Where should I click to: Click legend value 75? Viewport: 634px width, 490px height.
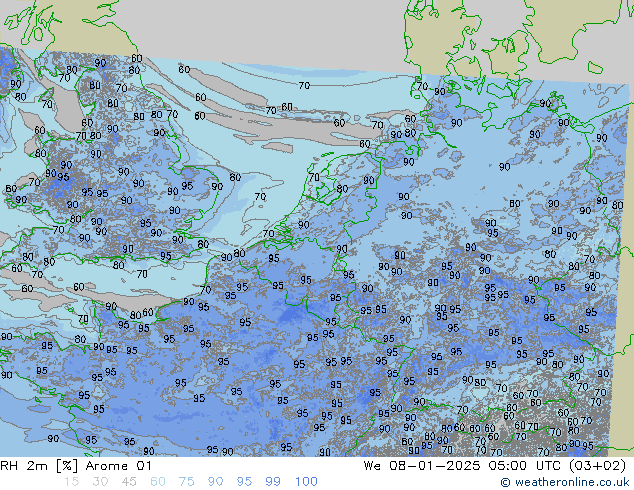coord(186,482)
